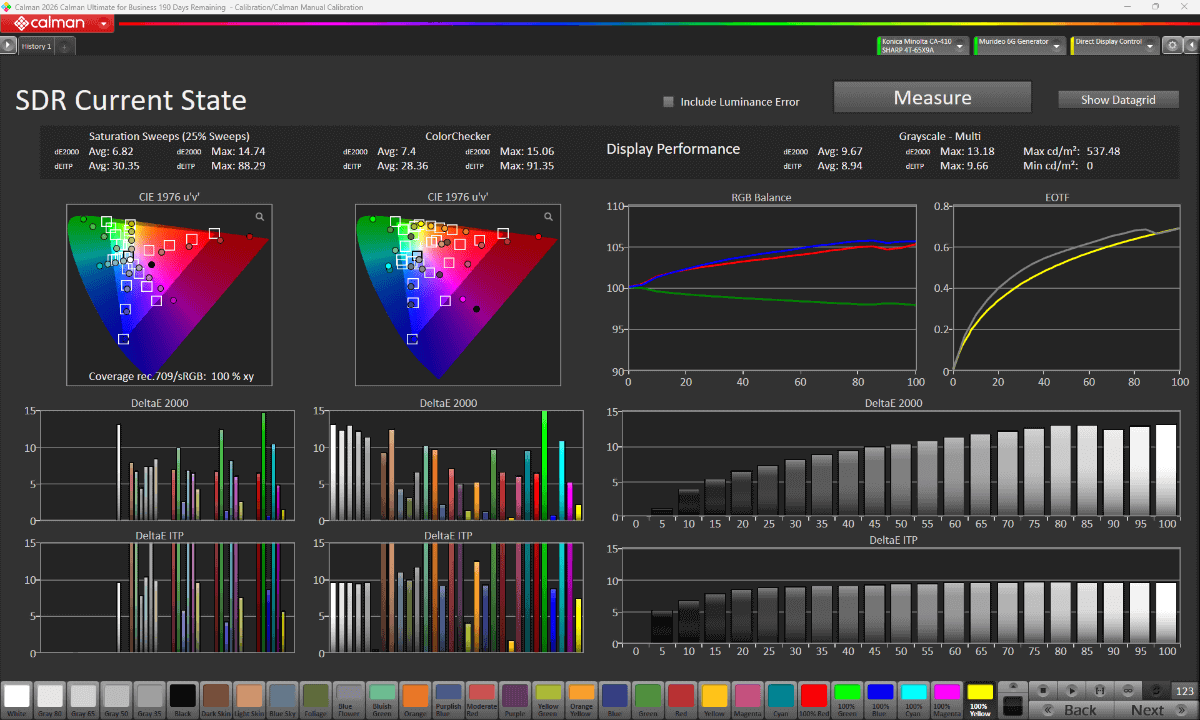This screenshot has width=1200, height=720.
Task: Open the Konica Minolta CA-410 meter dropdown
Action: (x=923, y=46)
